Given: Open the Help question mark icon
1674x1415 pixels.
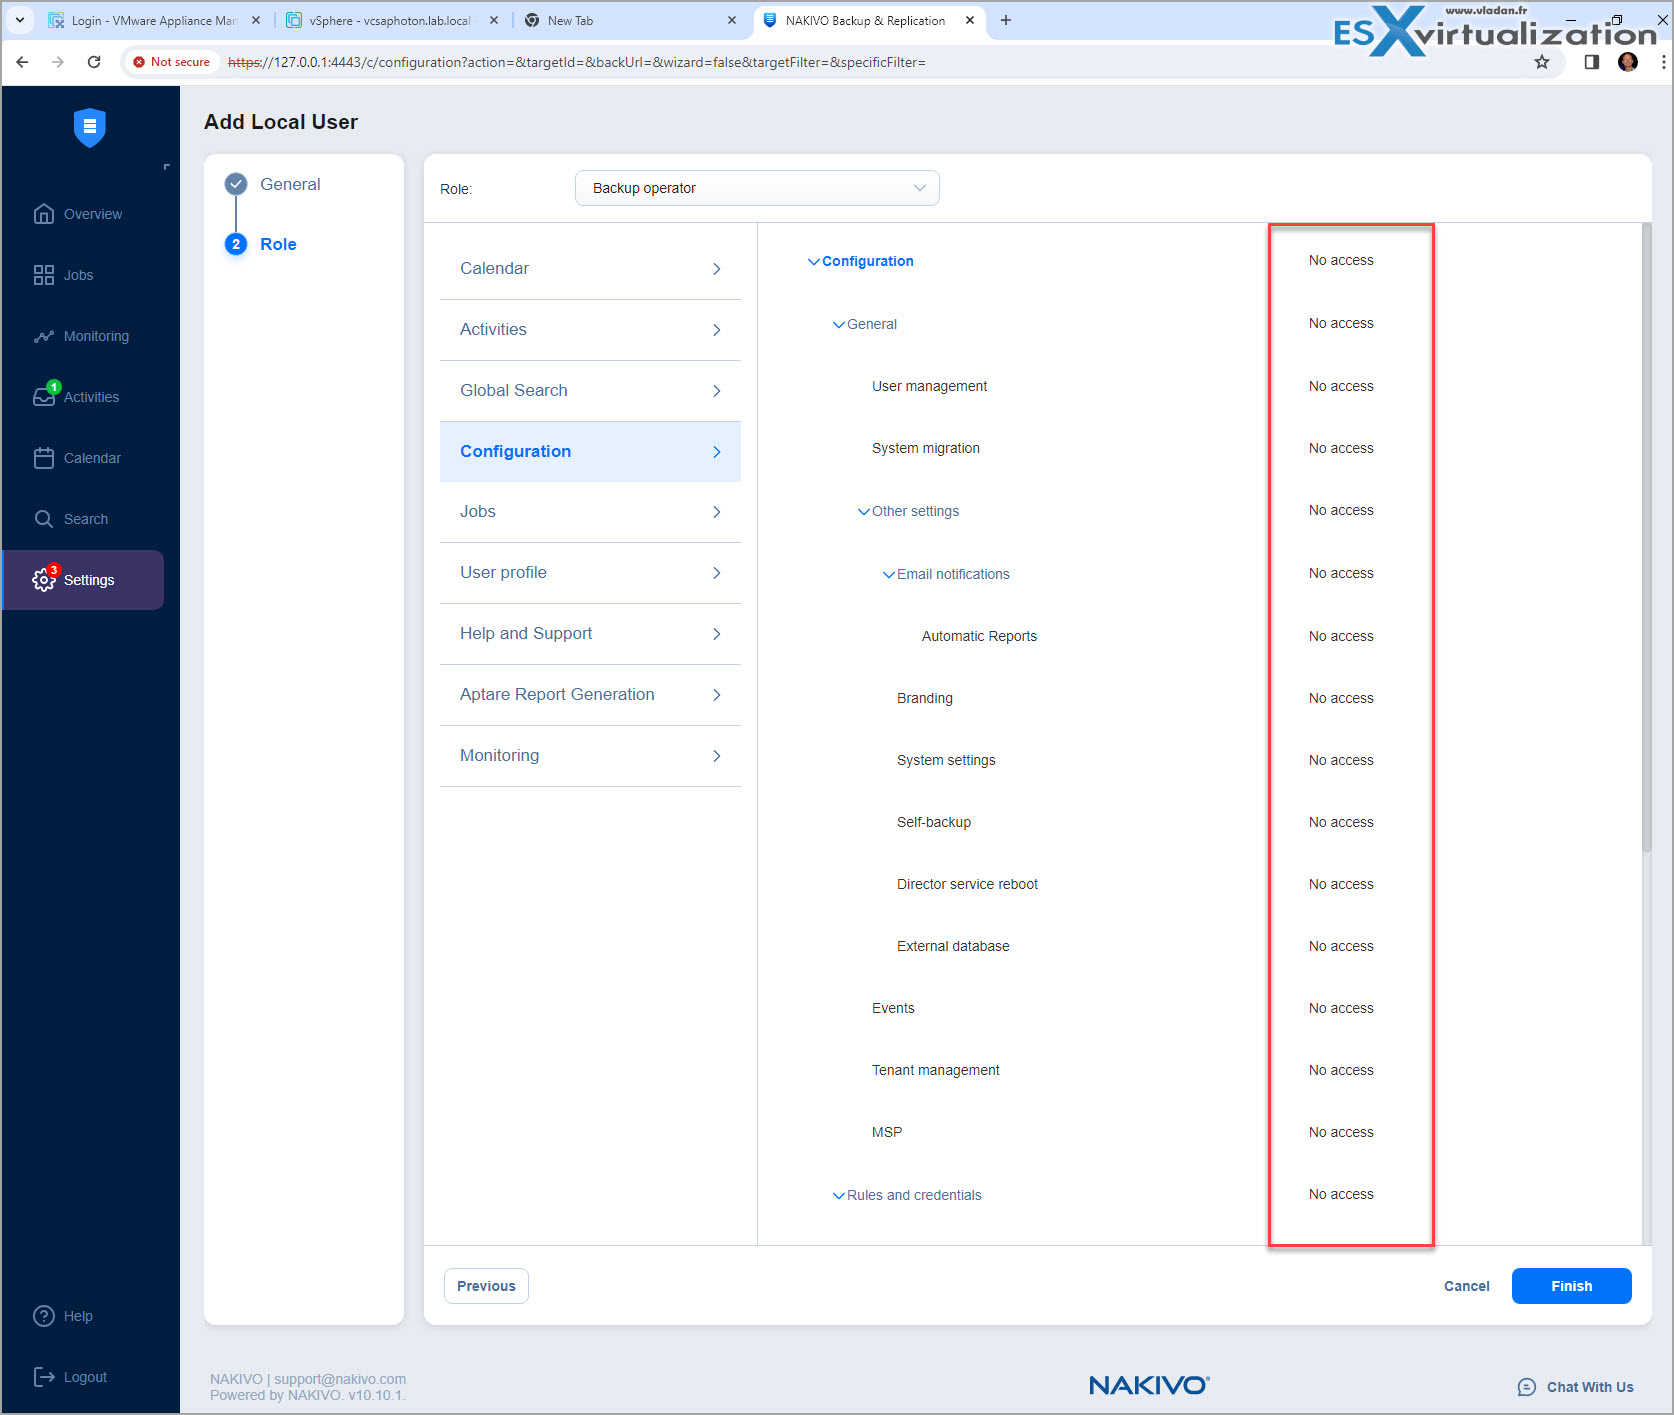Looking at the screenshot, I should (x=43, y=1316).
